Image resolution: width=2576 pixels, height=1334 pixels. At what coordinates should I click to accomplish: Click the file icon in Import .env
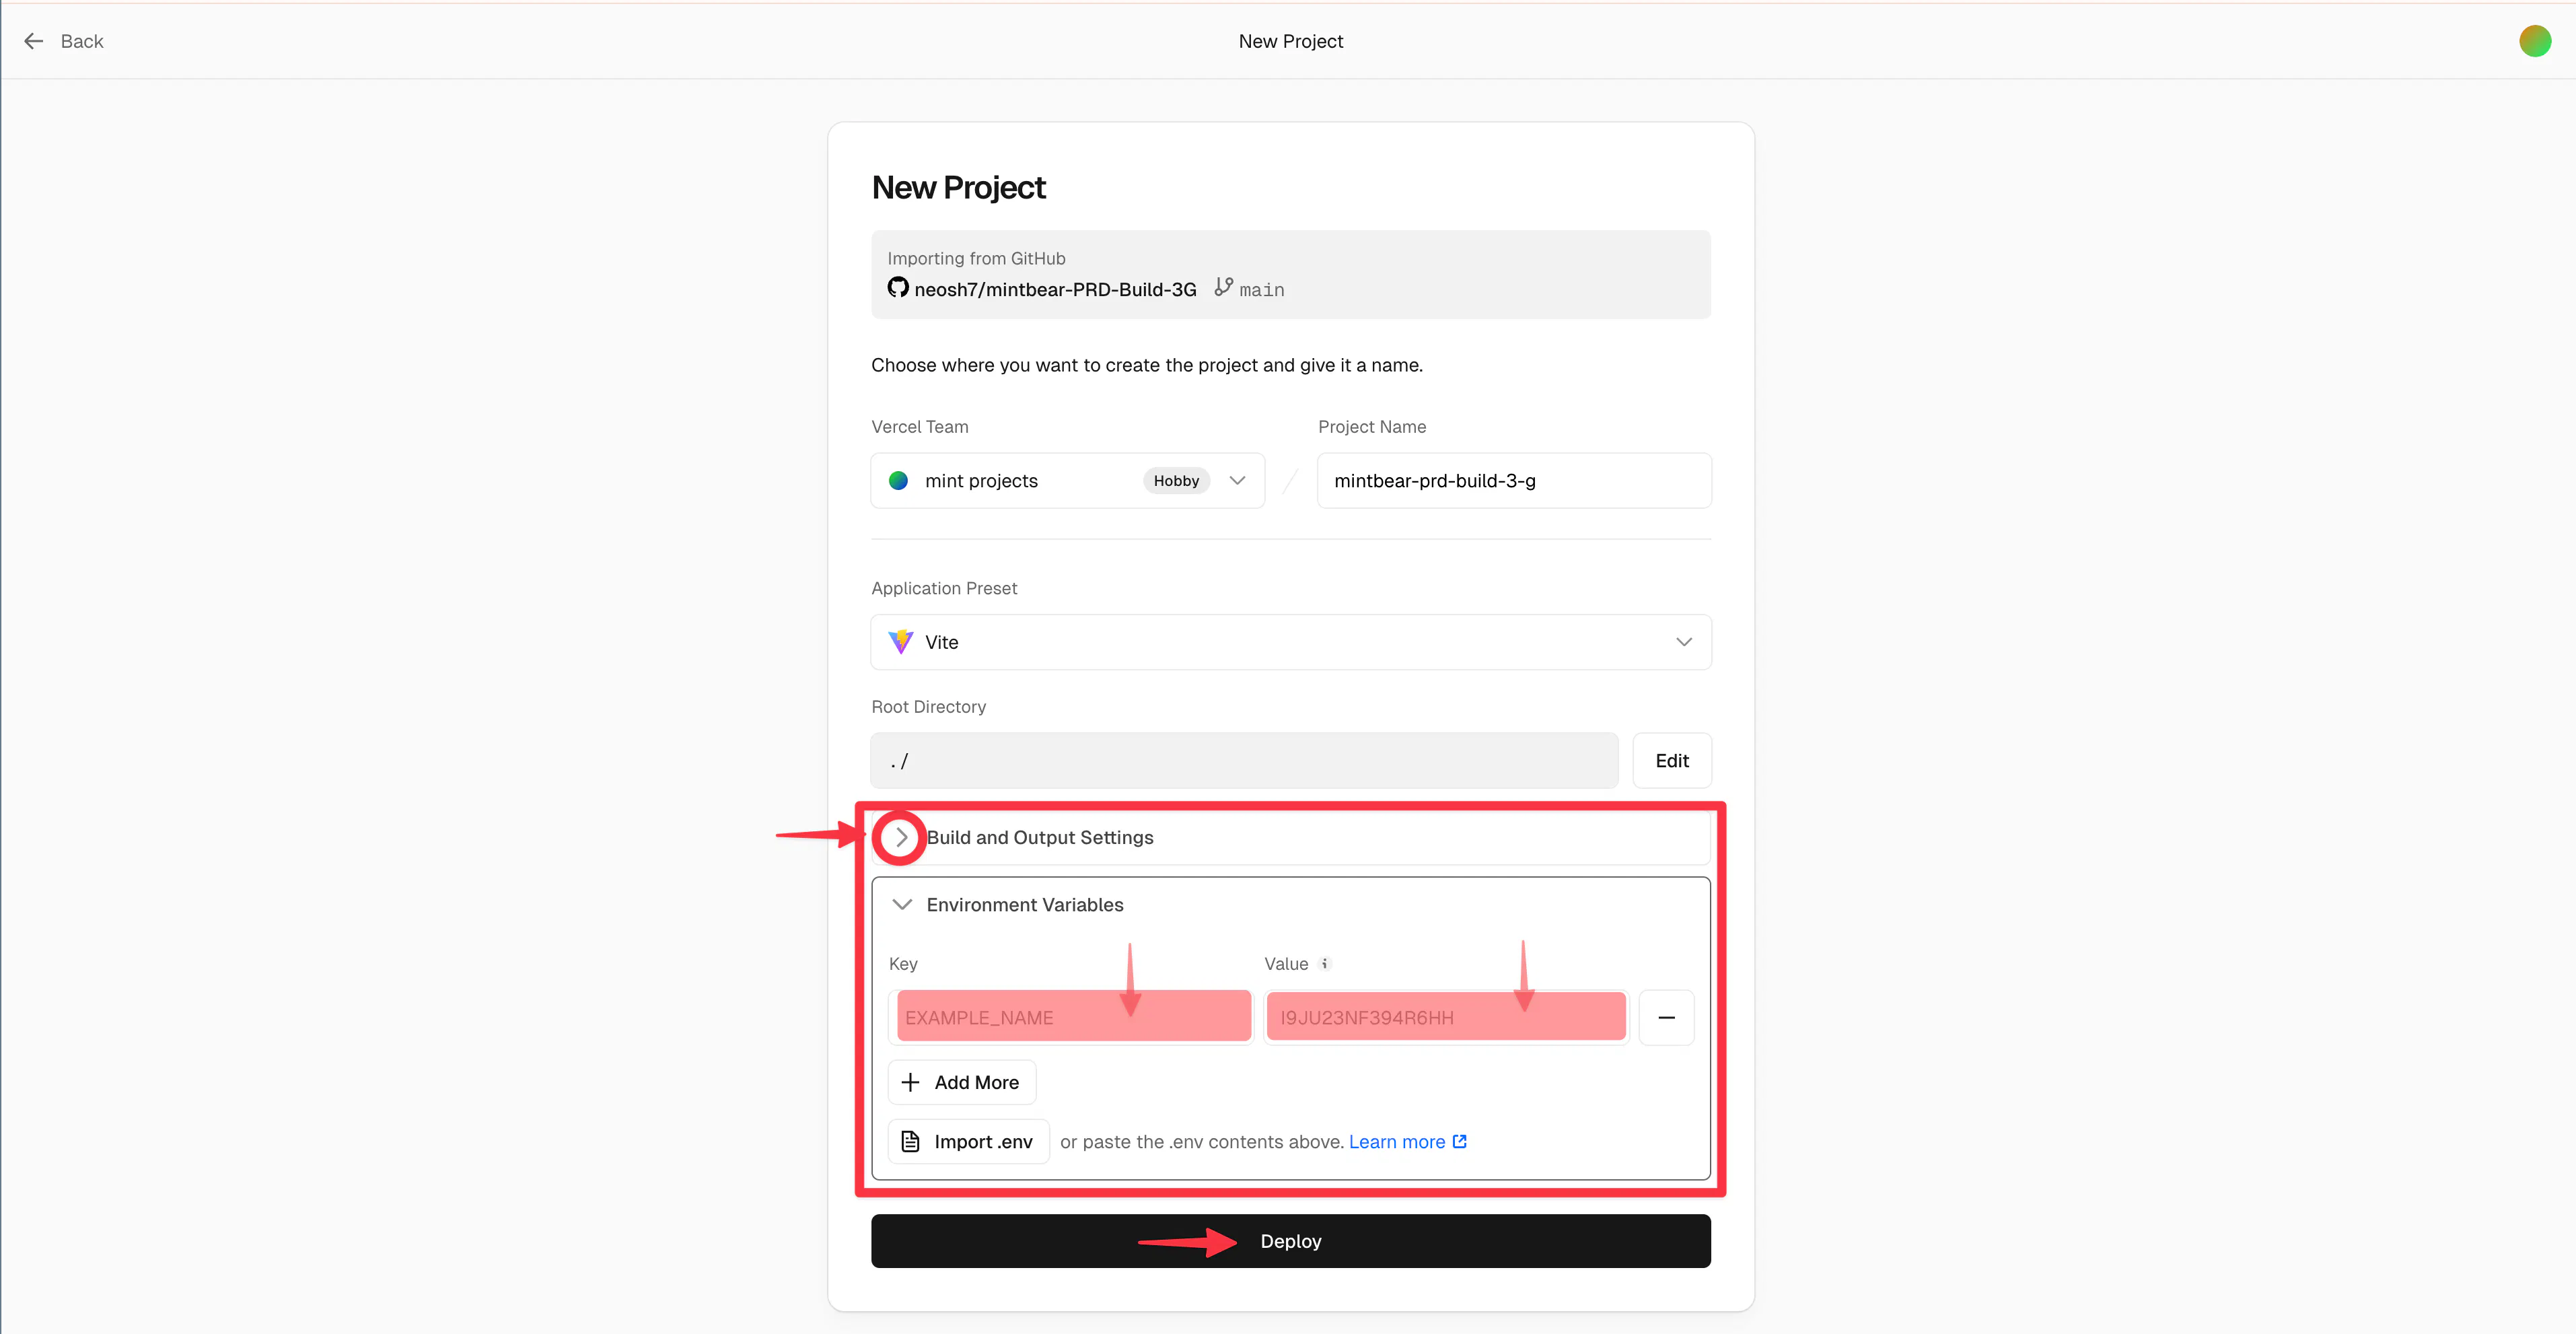click(x=910, y=1142)
